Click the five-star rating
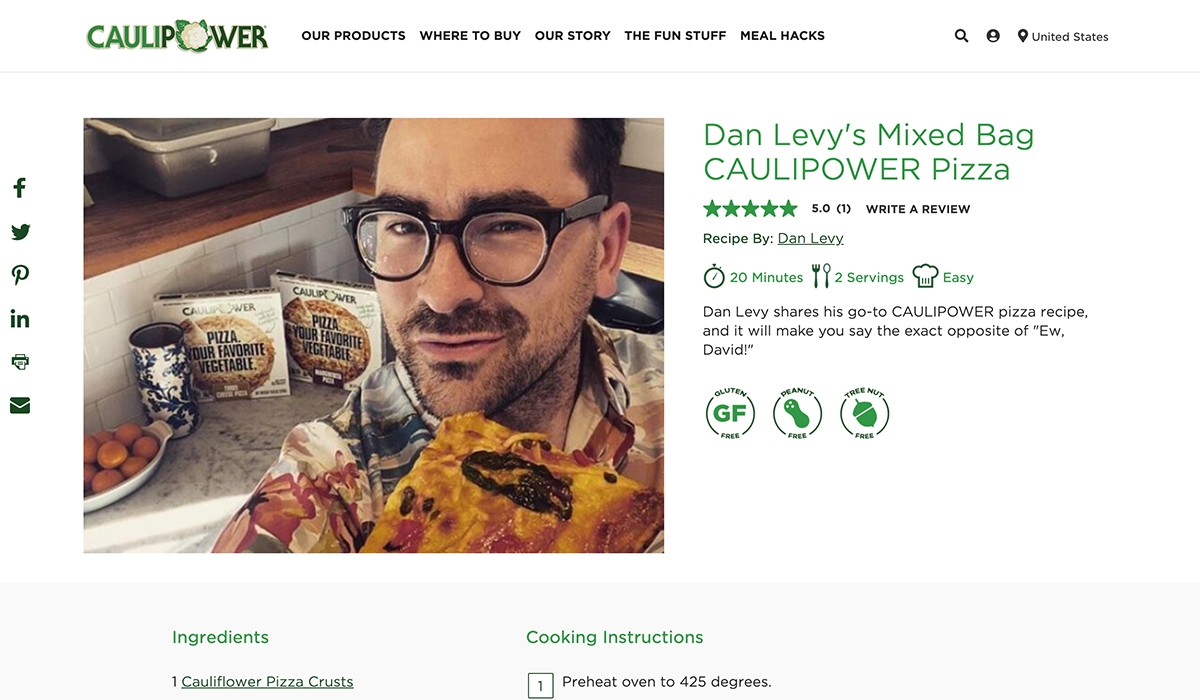 tap(750, 209)
